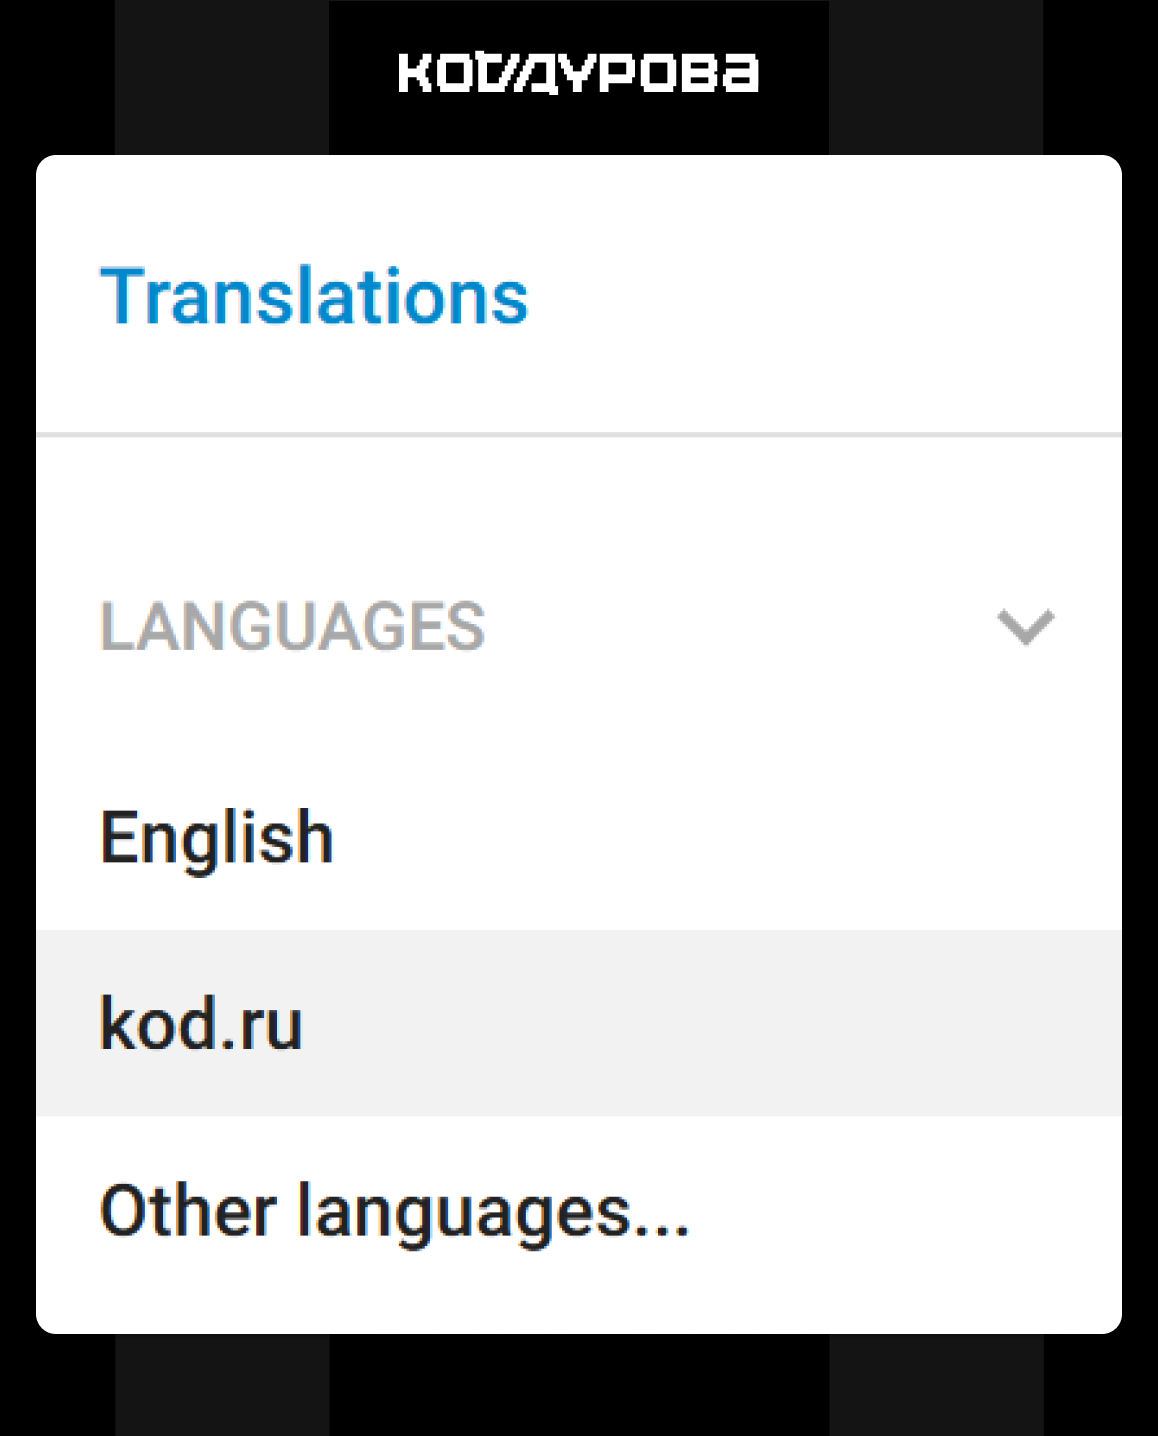The width and height of the screenshot is (1158, 1436).
Task: Click the last item, Other languages...
Action: 394,1211
